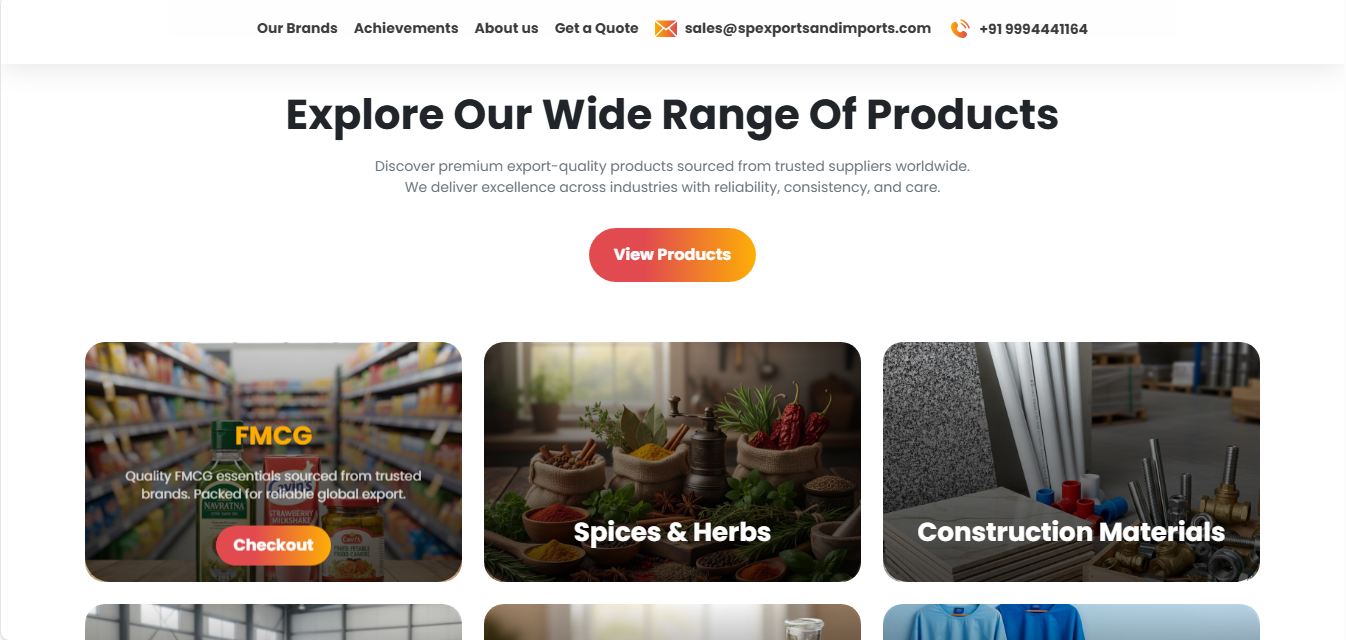Click the Checkout button on FMCG card
Screen dimensions: 1346x640
(x=273, y=545)
